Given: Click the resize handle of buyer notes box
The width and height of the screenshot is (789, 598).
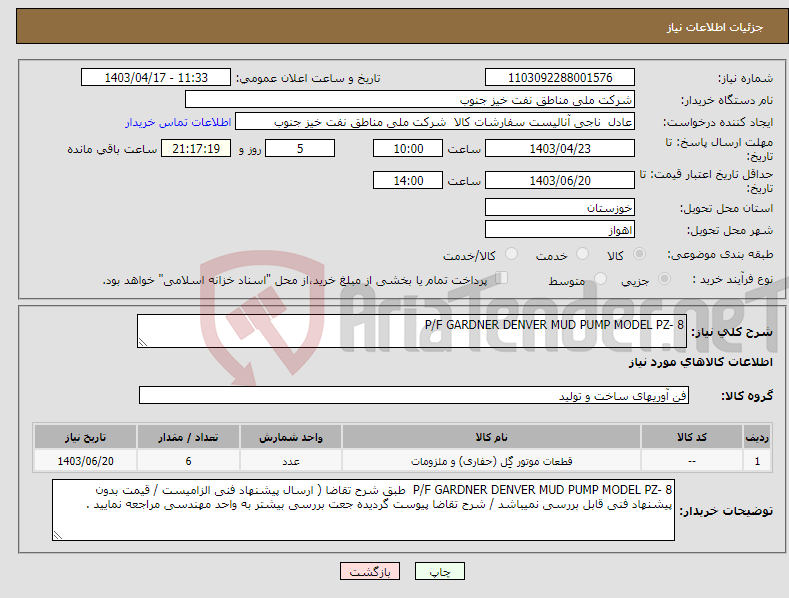Looking at the screenshot, I should pyautogui.click(x=58, y=535).
